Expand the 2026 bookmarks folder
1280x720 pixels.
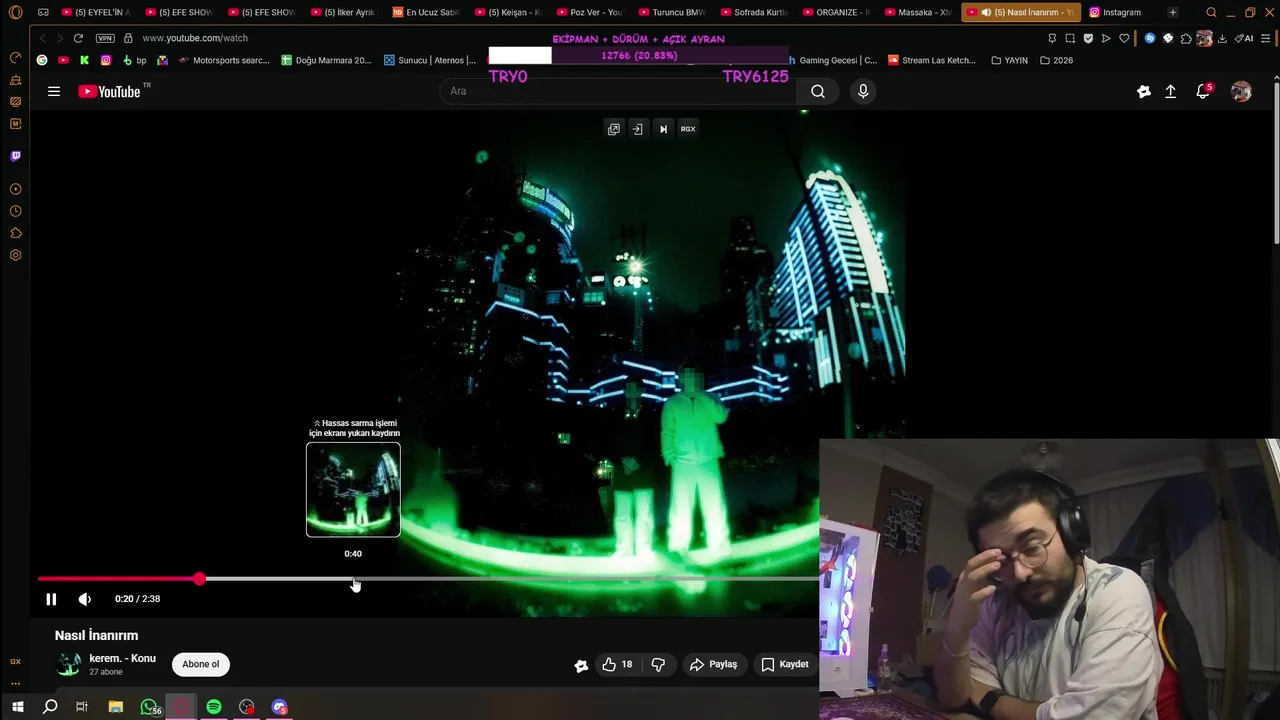(1056, 60)
